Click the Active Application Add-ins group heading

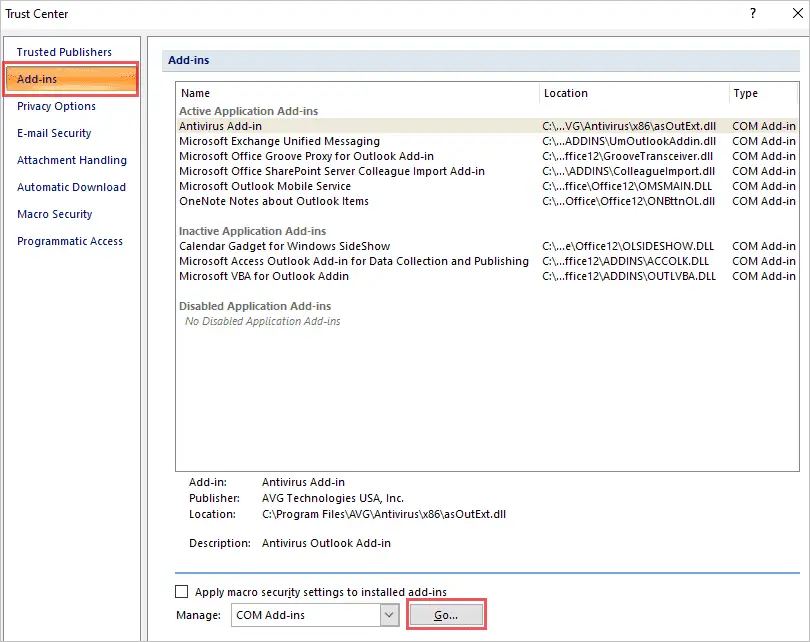tap(248, 111)
